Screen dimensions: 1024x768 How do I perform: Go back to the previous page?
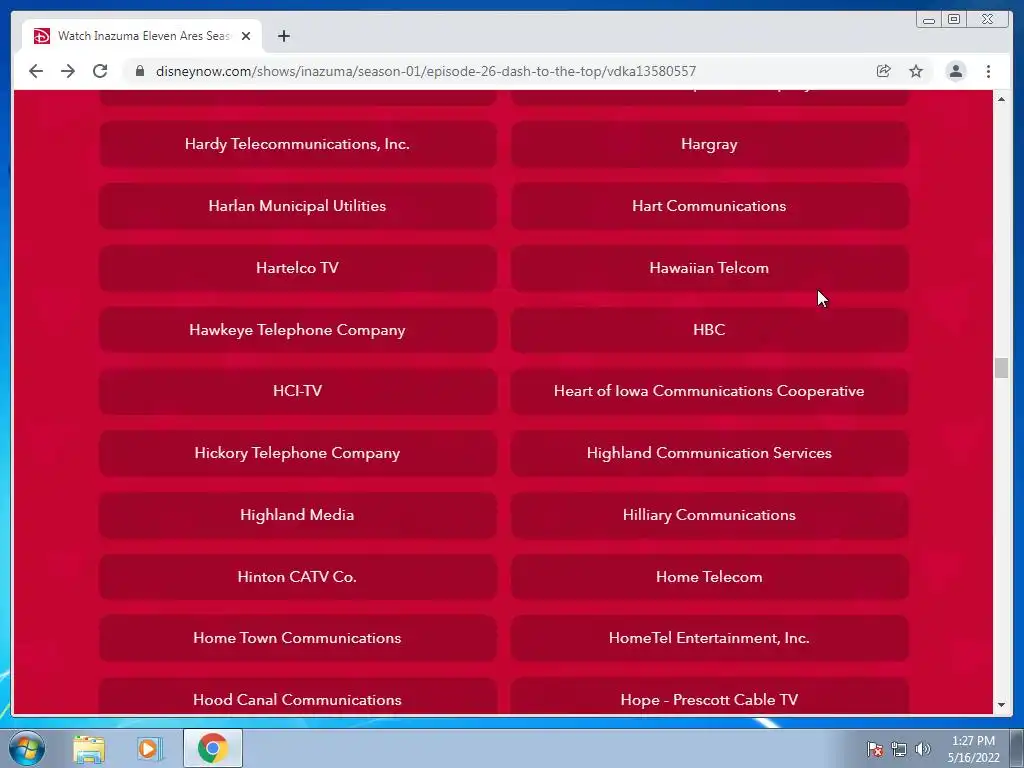coord(36,71)
